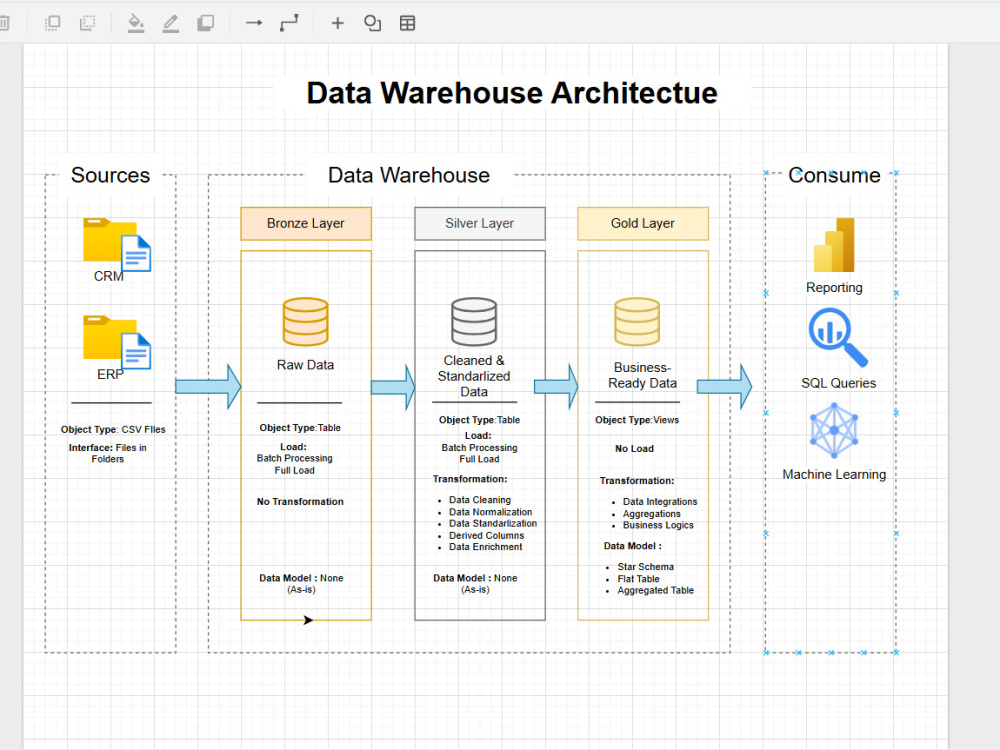Select the arrow from Bronze to Silver
Viewport: 1000px width, 750px height.
point(393,387)
